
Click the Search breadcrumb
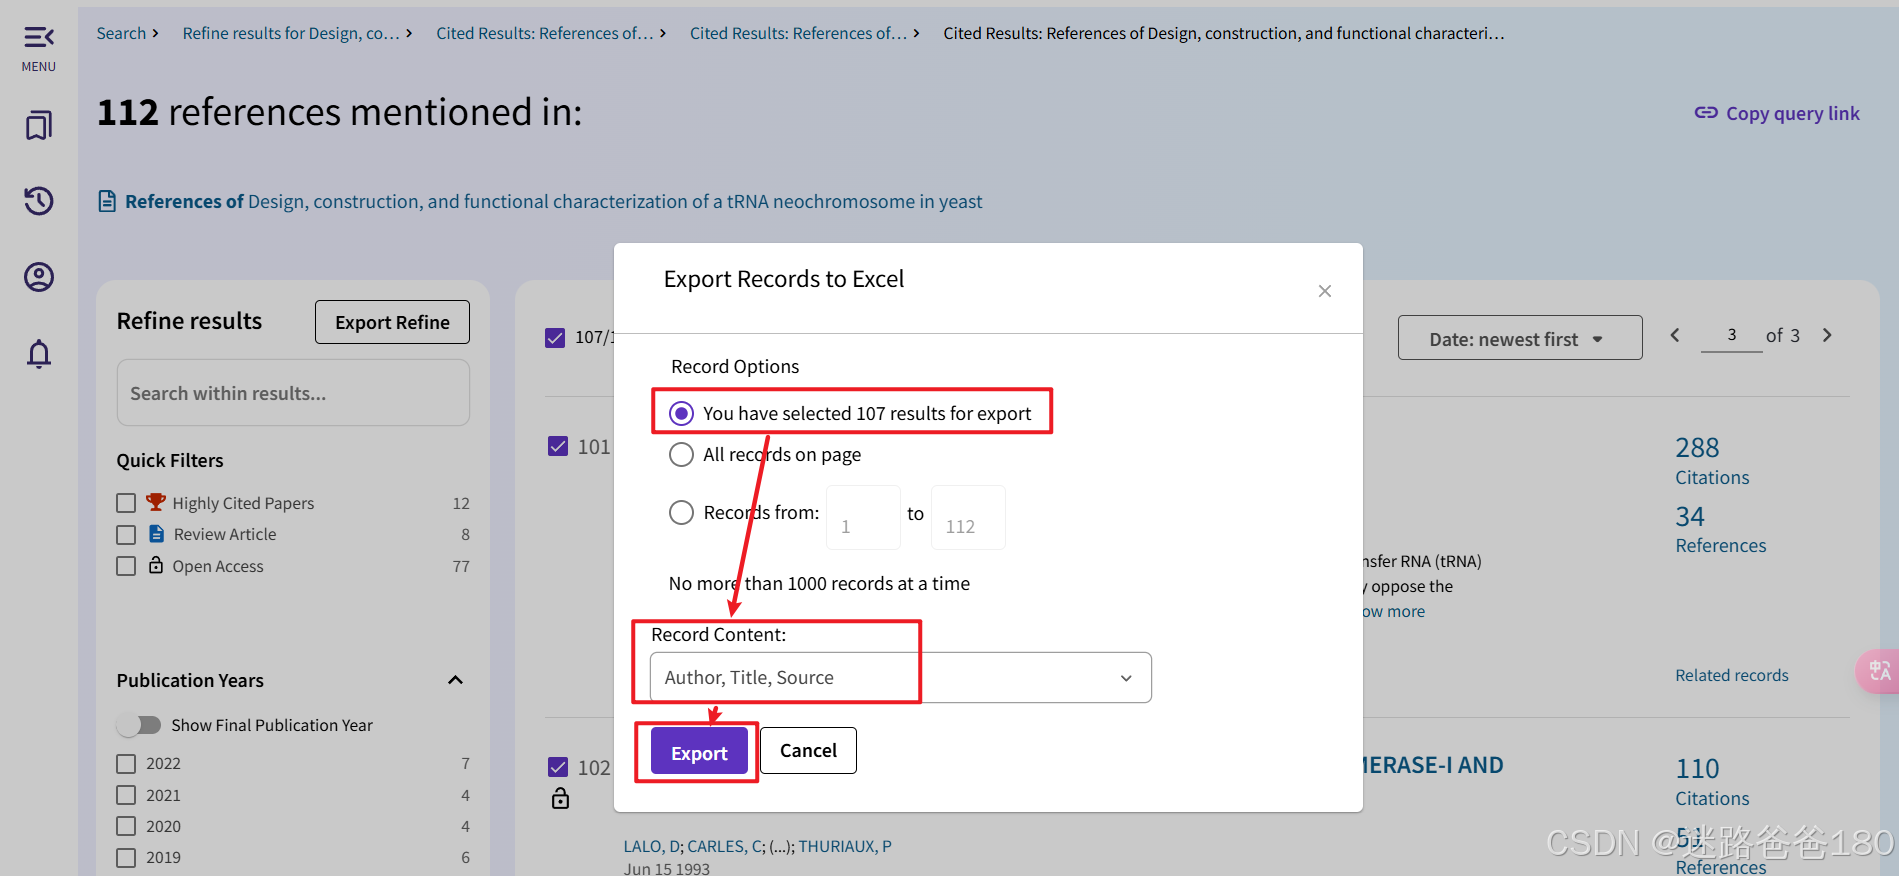[x=121, y=33]
